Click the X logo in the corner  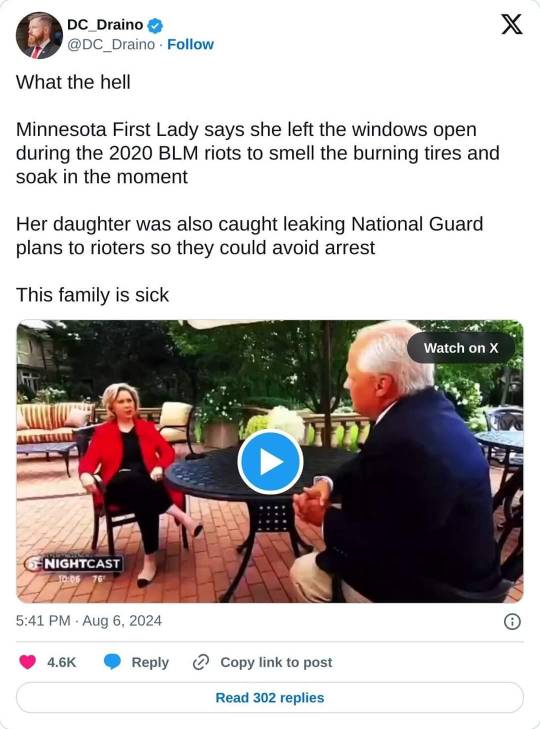511,24
